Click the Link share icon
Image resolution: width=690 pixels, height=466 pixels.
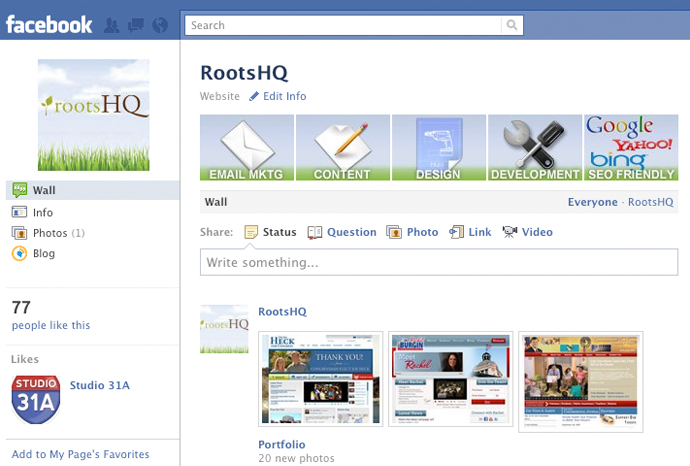click(456, 232)
